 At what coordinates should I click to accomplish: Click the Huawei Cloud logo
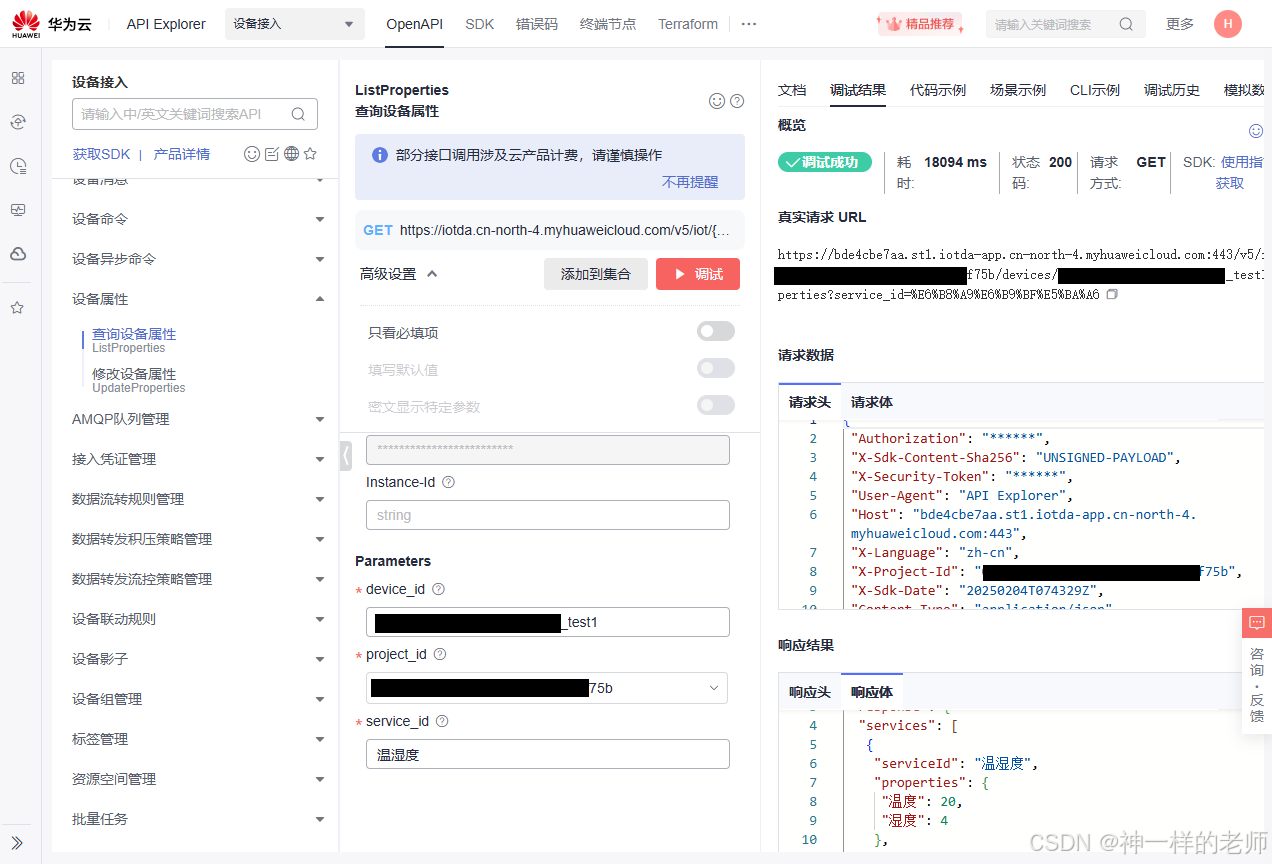(x=52, y=24)
